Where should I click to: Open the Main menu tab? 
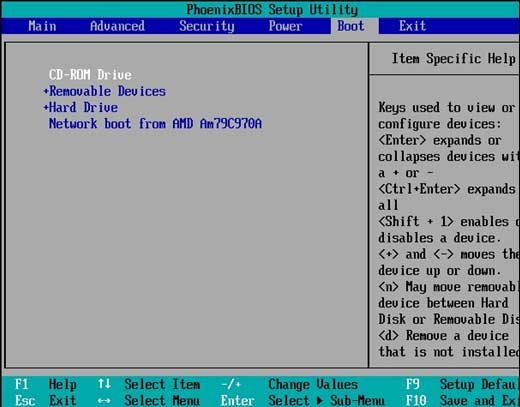(42, 26)
